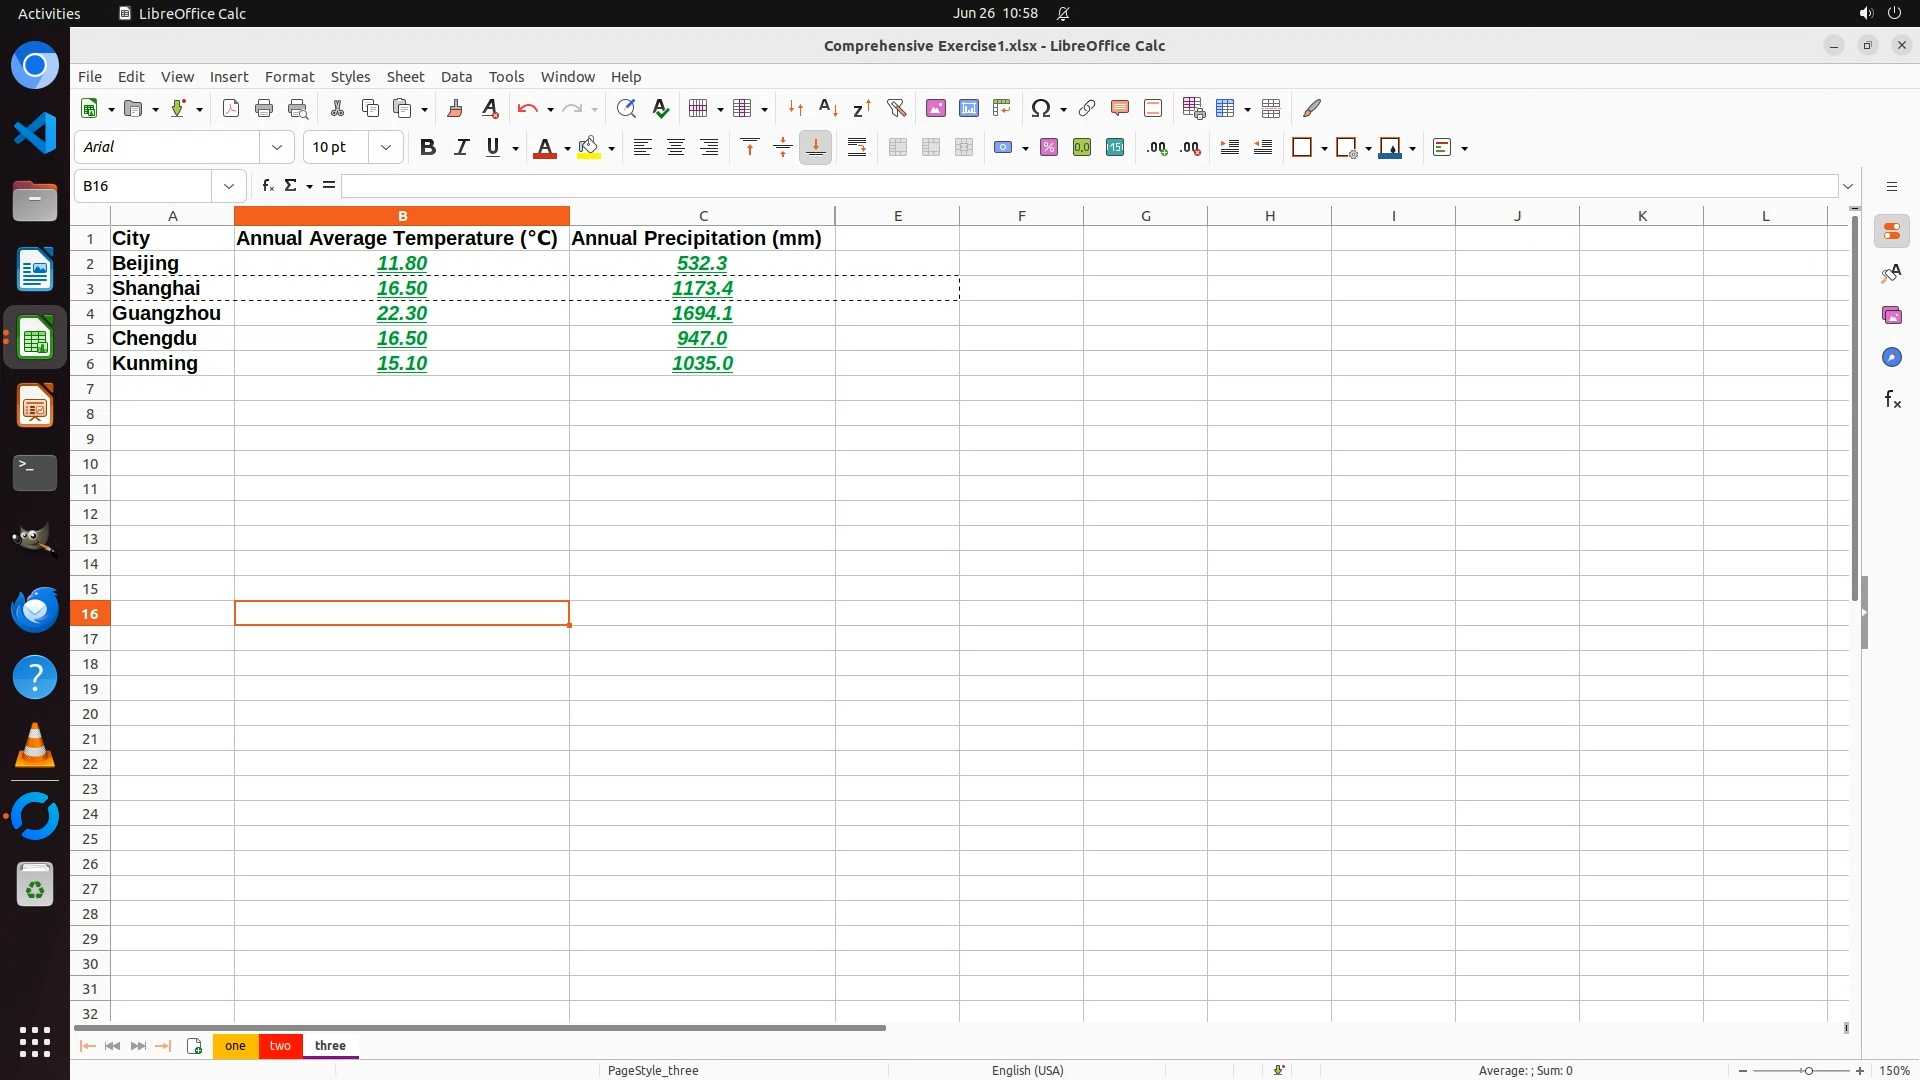Image resolution: width=1920 pixels, height=1080 pixels.
Task: Insert a chart using the toolbar icon
Action: [x=968, y=108]
